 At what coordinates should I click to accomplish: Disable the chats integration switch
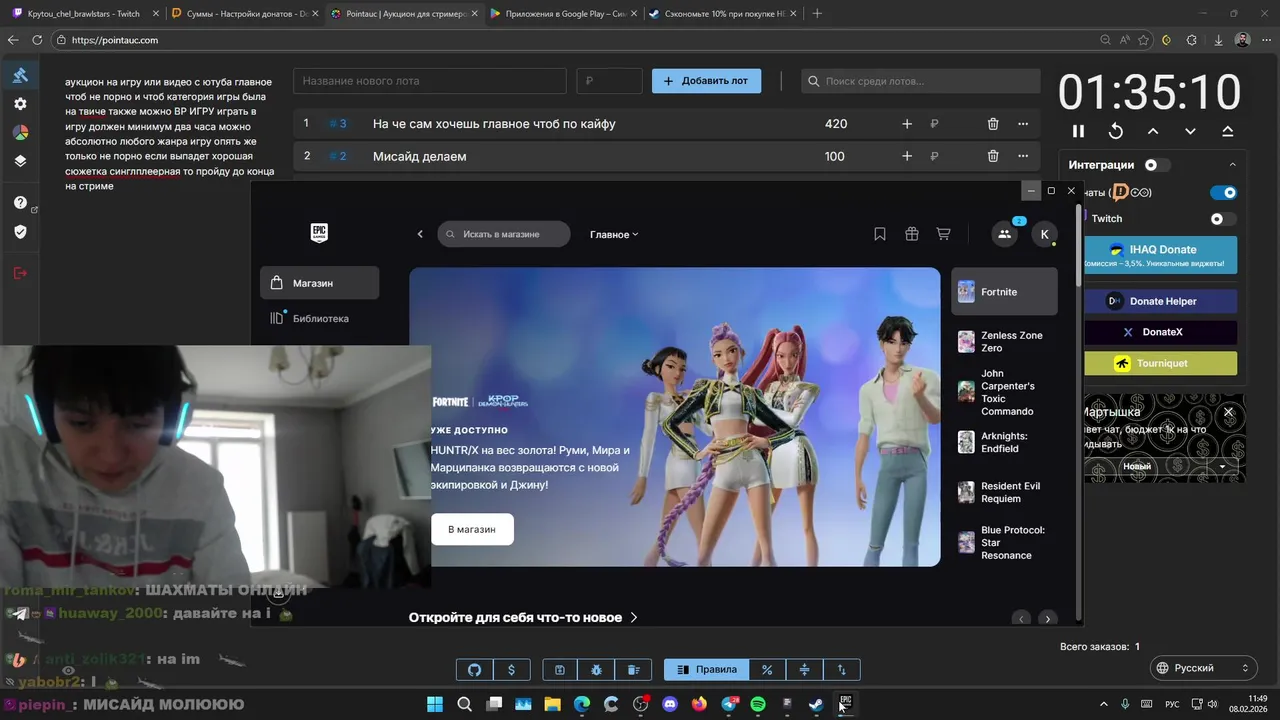[1223, 193]
